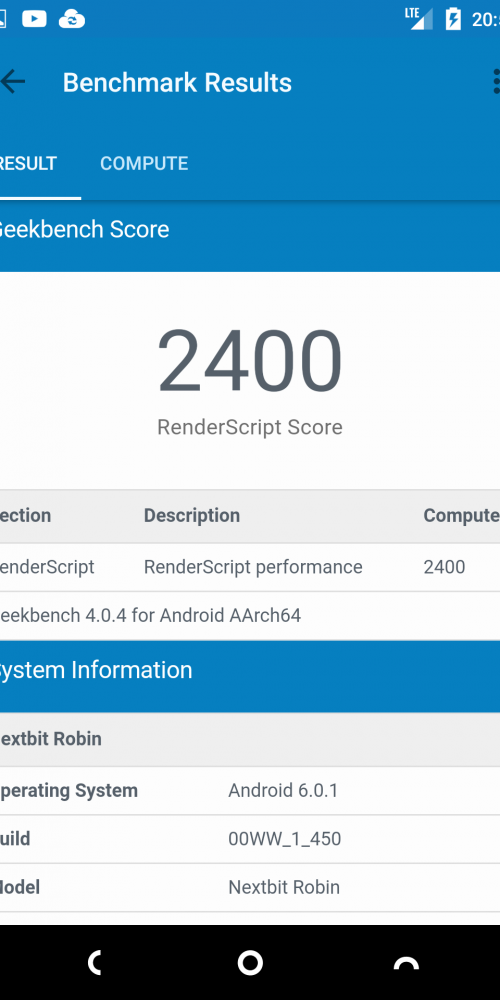
Task: Tap the YouTube notification icon
Action: point(34,19)
